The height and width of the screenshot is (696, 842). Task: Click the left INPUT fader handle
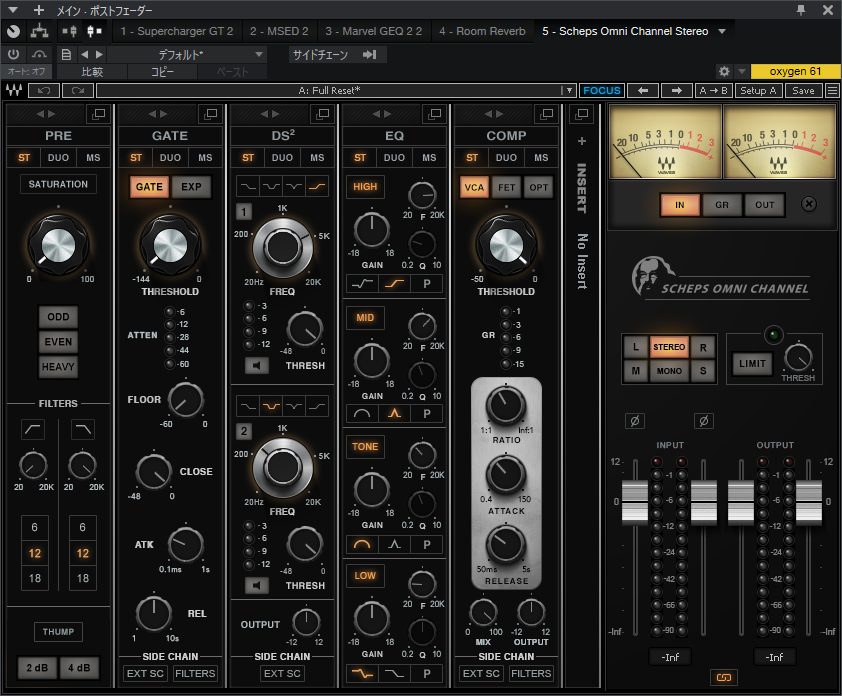(635, 503)
